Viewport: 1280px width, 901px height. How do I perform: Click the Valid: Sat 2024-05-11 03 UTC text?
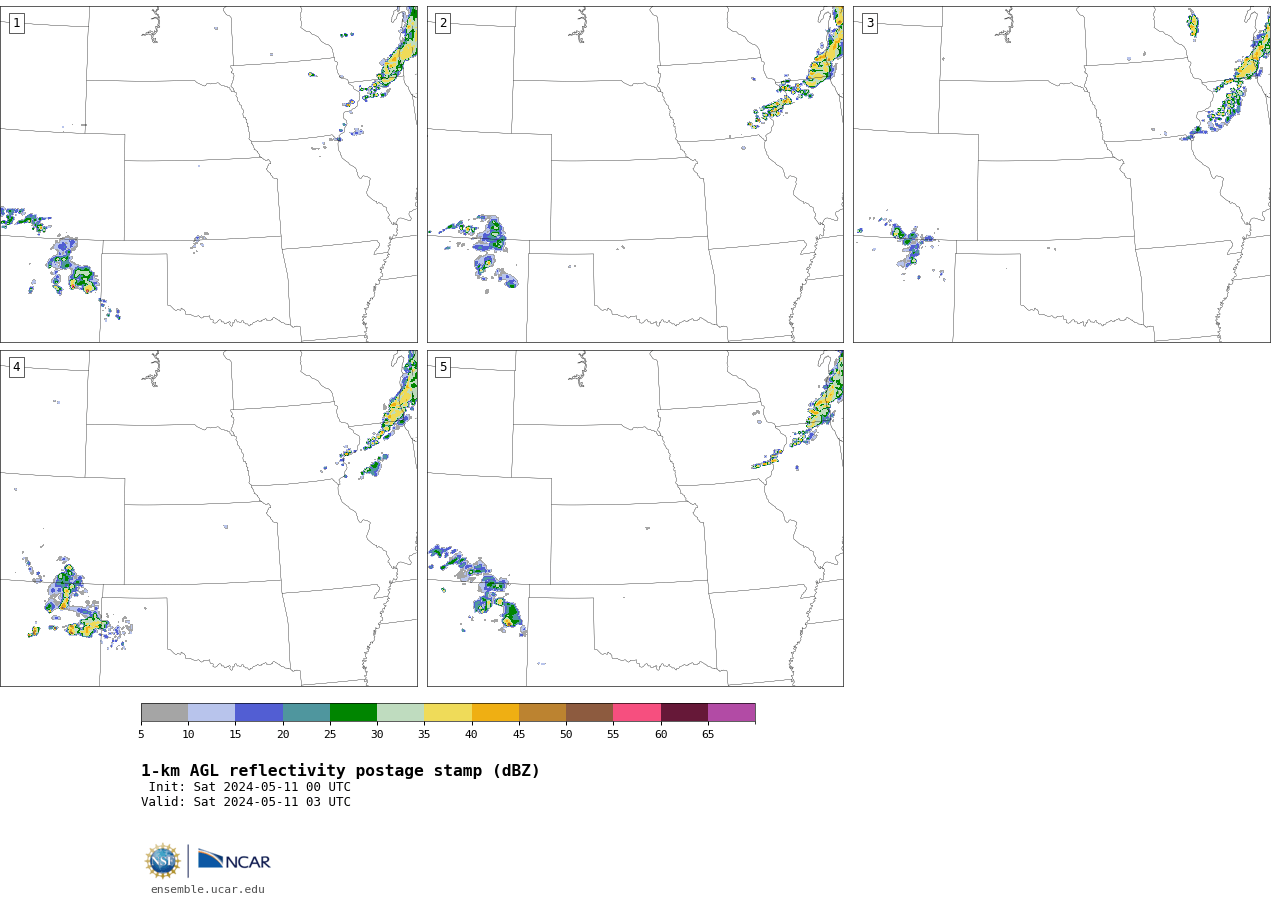pos(246,802)
